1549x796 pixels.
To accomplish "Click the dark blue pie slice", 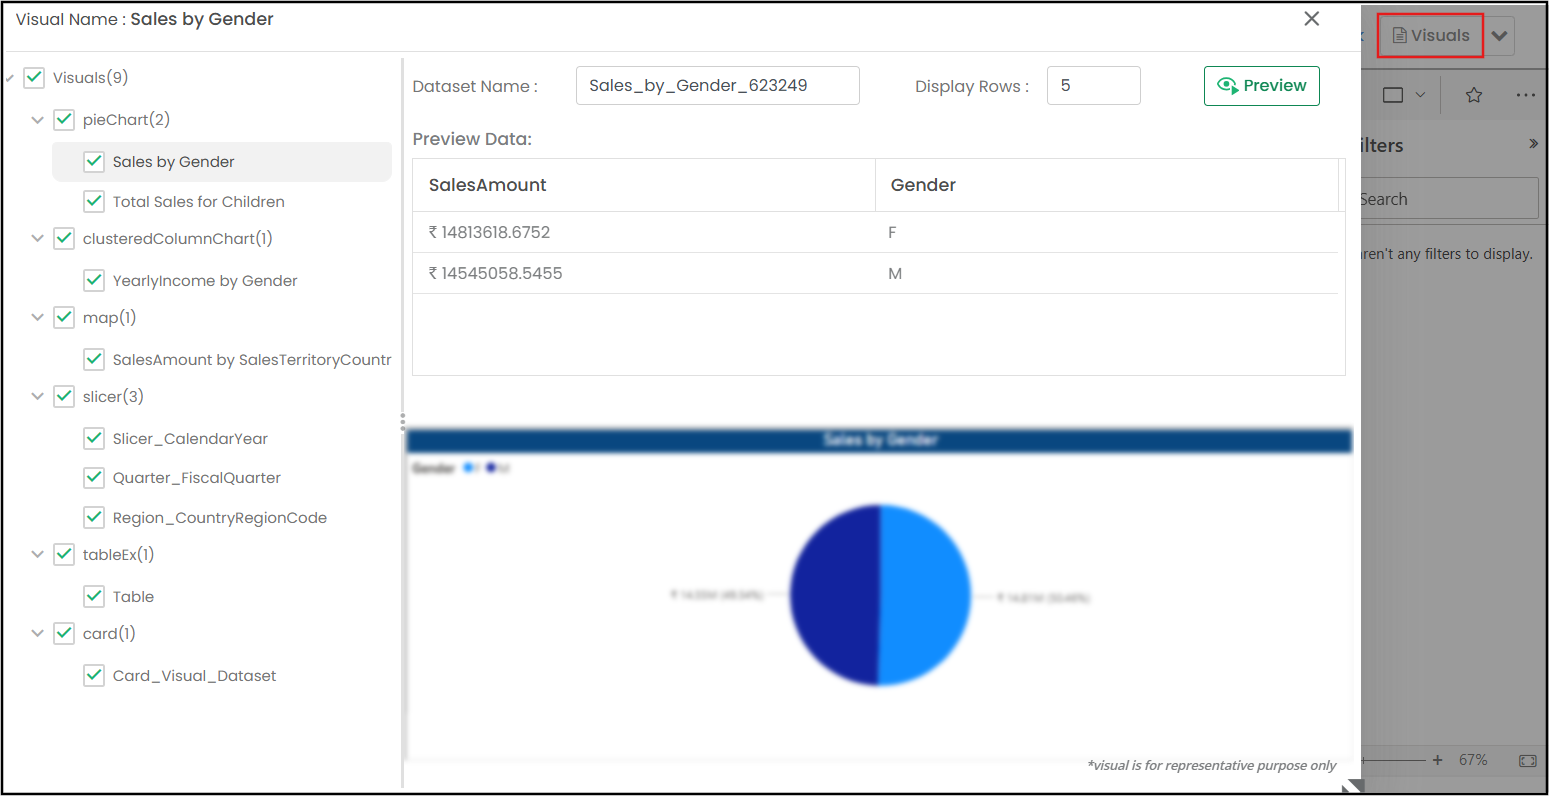I will coord(835,595).
